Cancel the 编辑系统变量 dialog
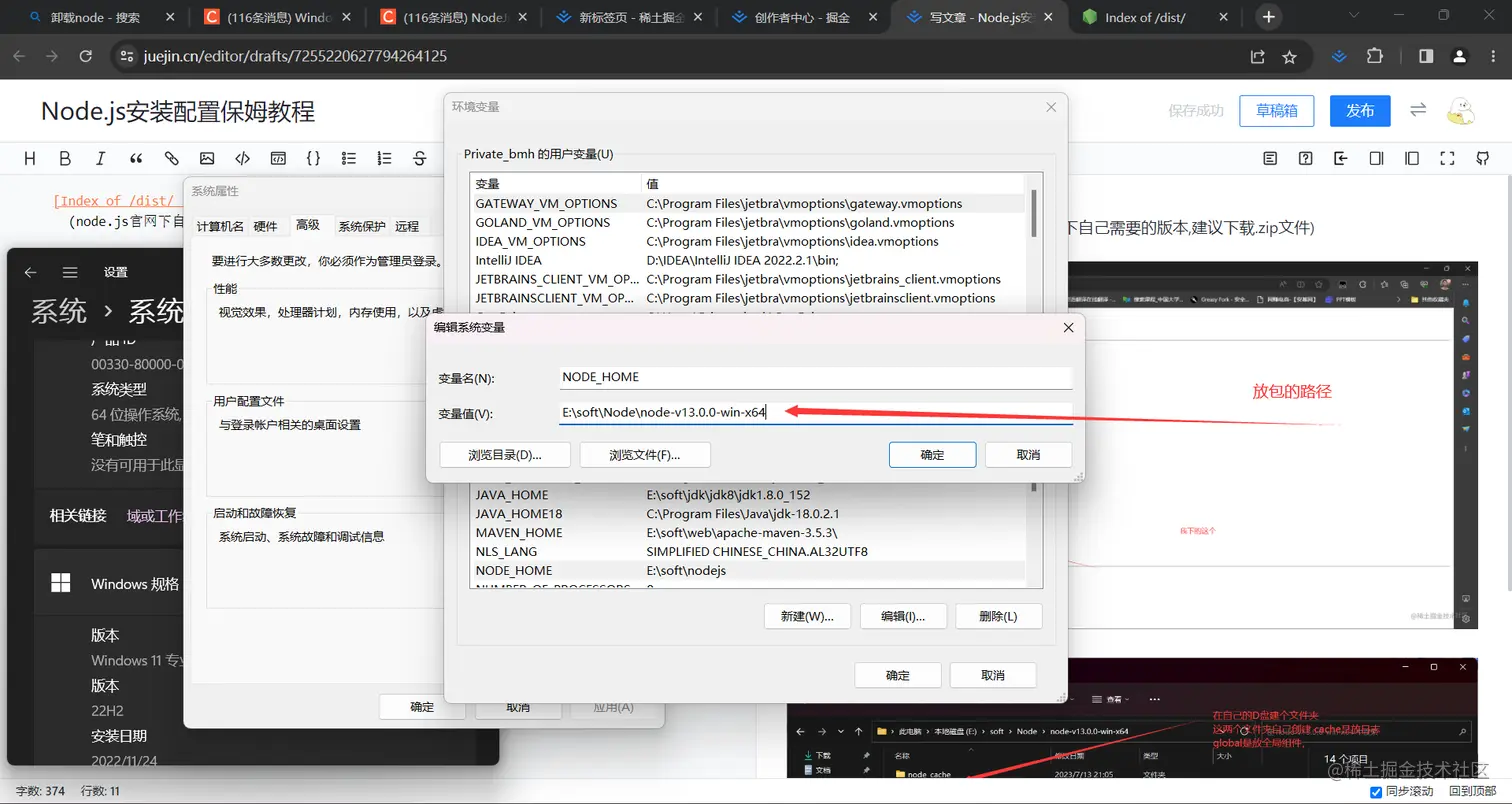 coord(1028,455)
